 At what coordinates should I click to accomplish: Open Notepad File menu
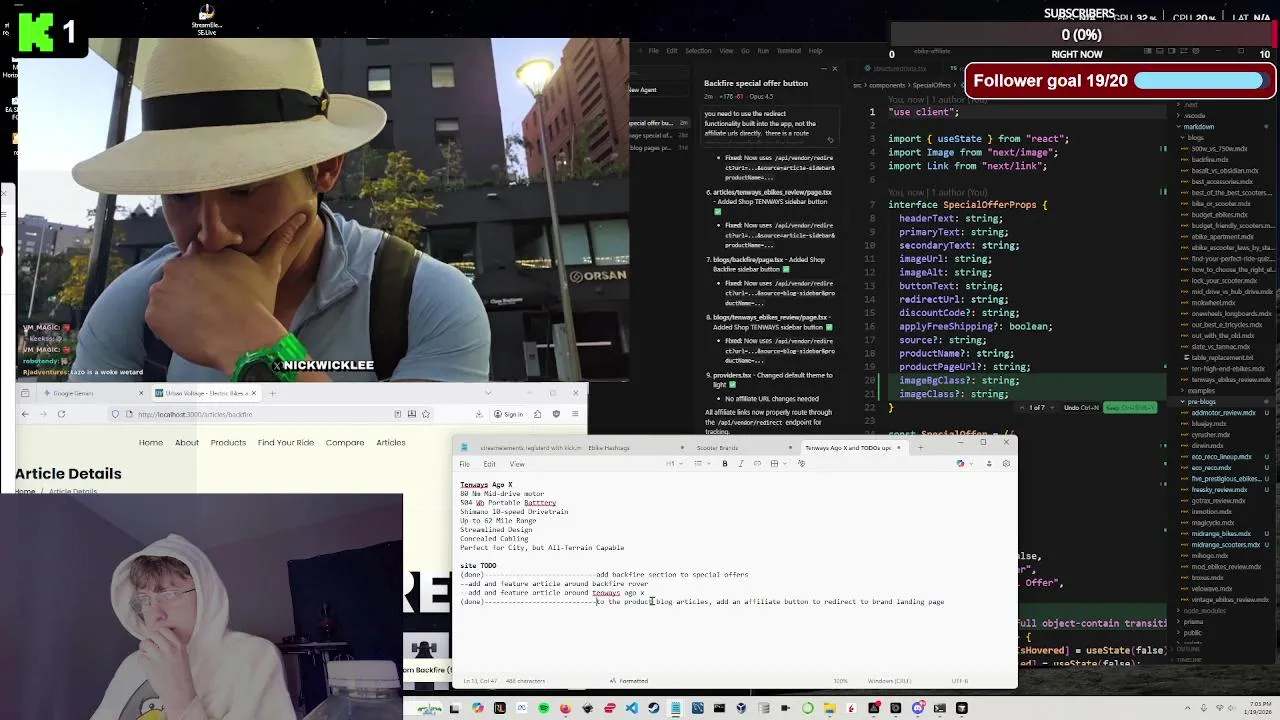[x=464, y=464]
